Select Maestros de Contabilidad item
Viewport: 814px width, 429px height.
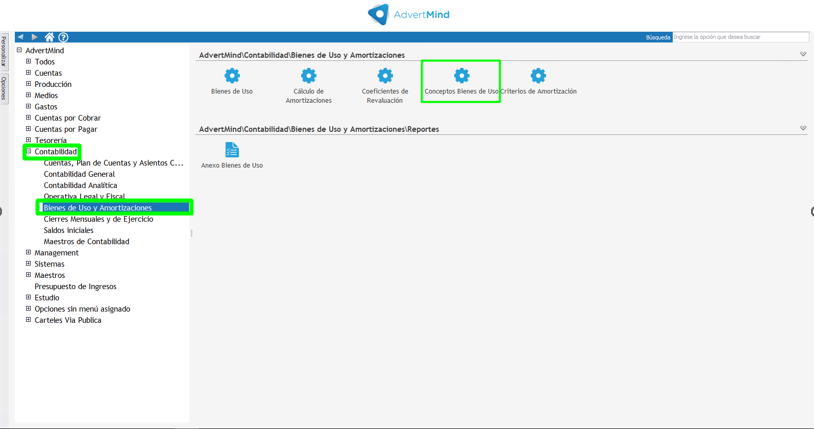[x=86, y=242]
